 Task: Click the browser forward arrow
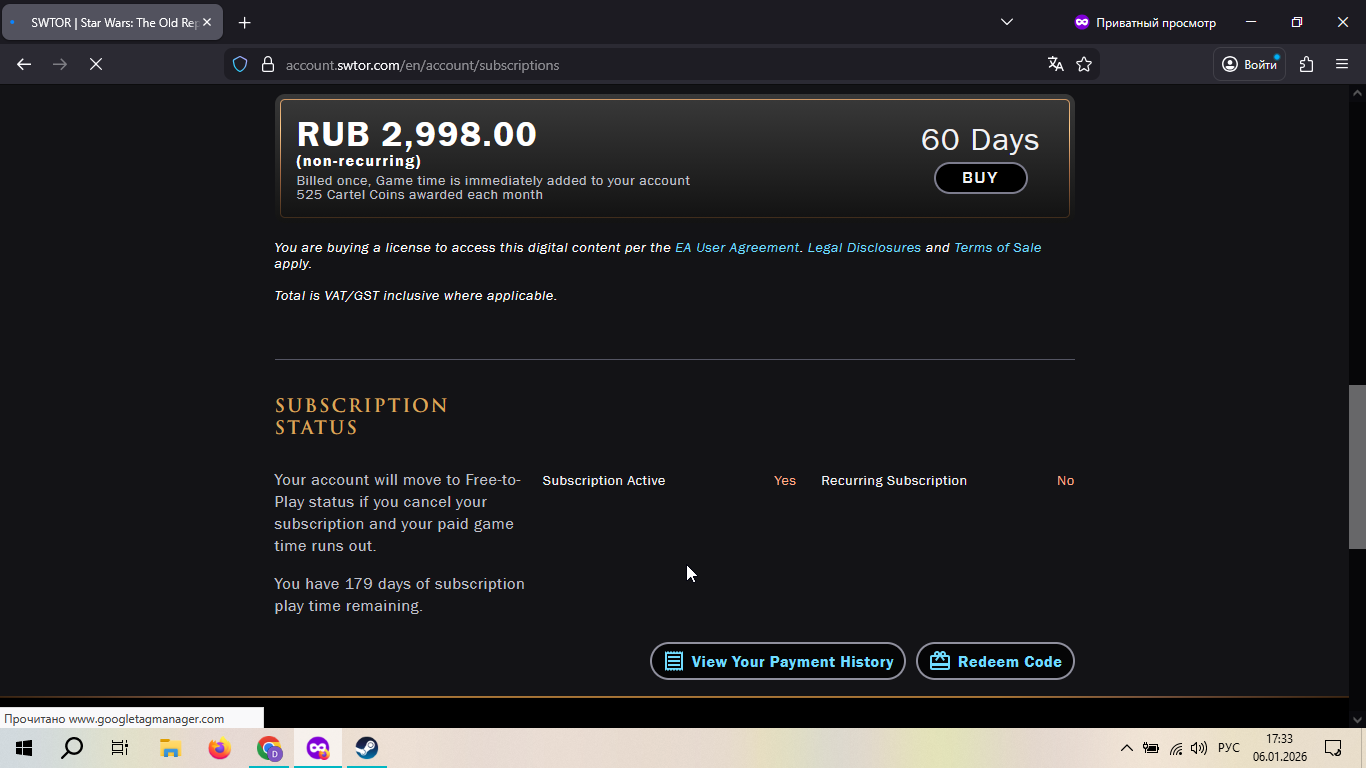[x=60, y=64]
